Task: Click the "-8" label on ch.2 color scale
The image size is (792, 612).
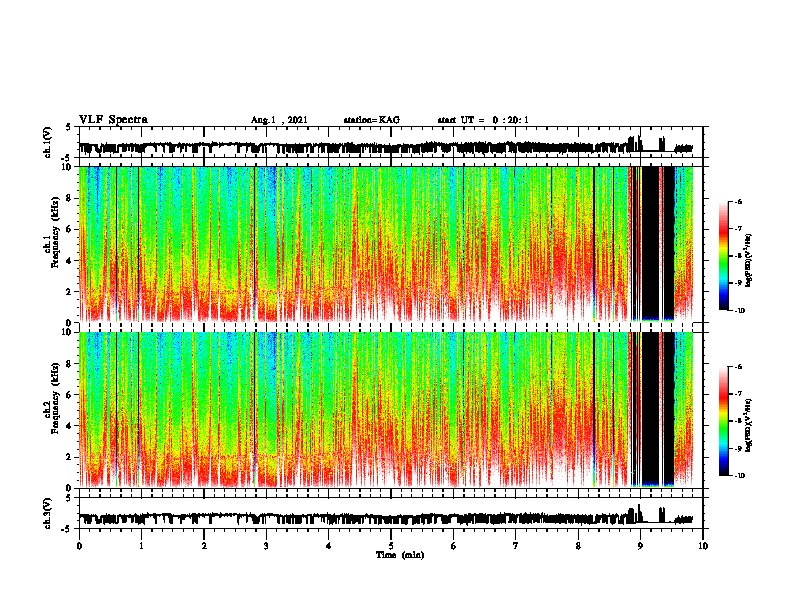Action: click(739, 421)
